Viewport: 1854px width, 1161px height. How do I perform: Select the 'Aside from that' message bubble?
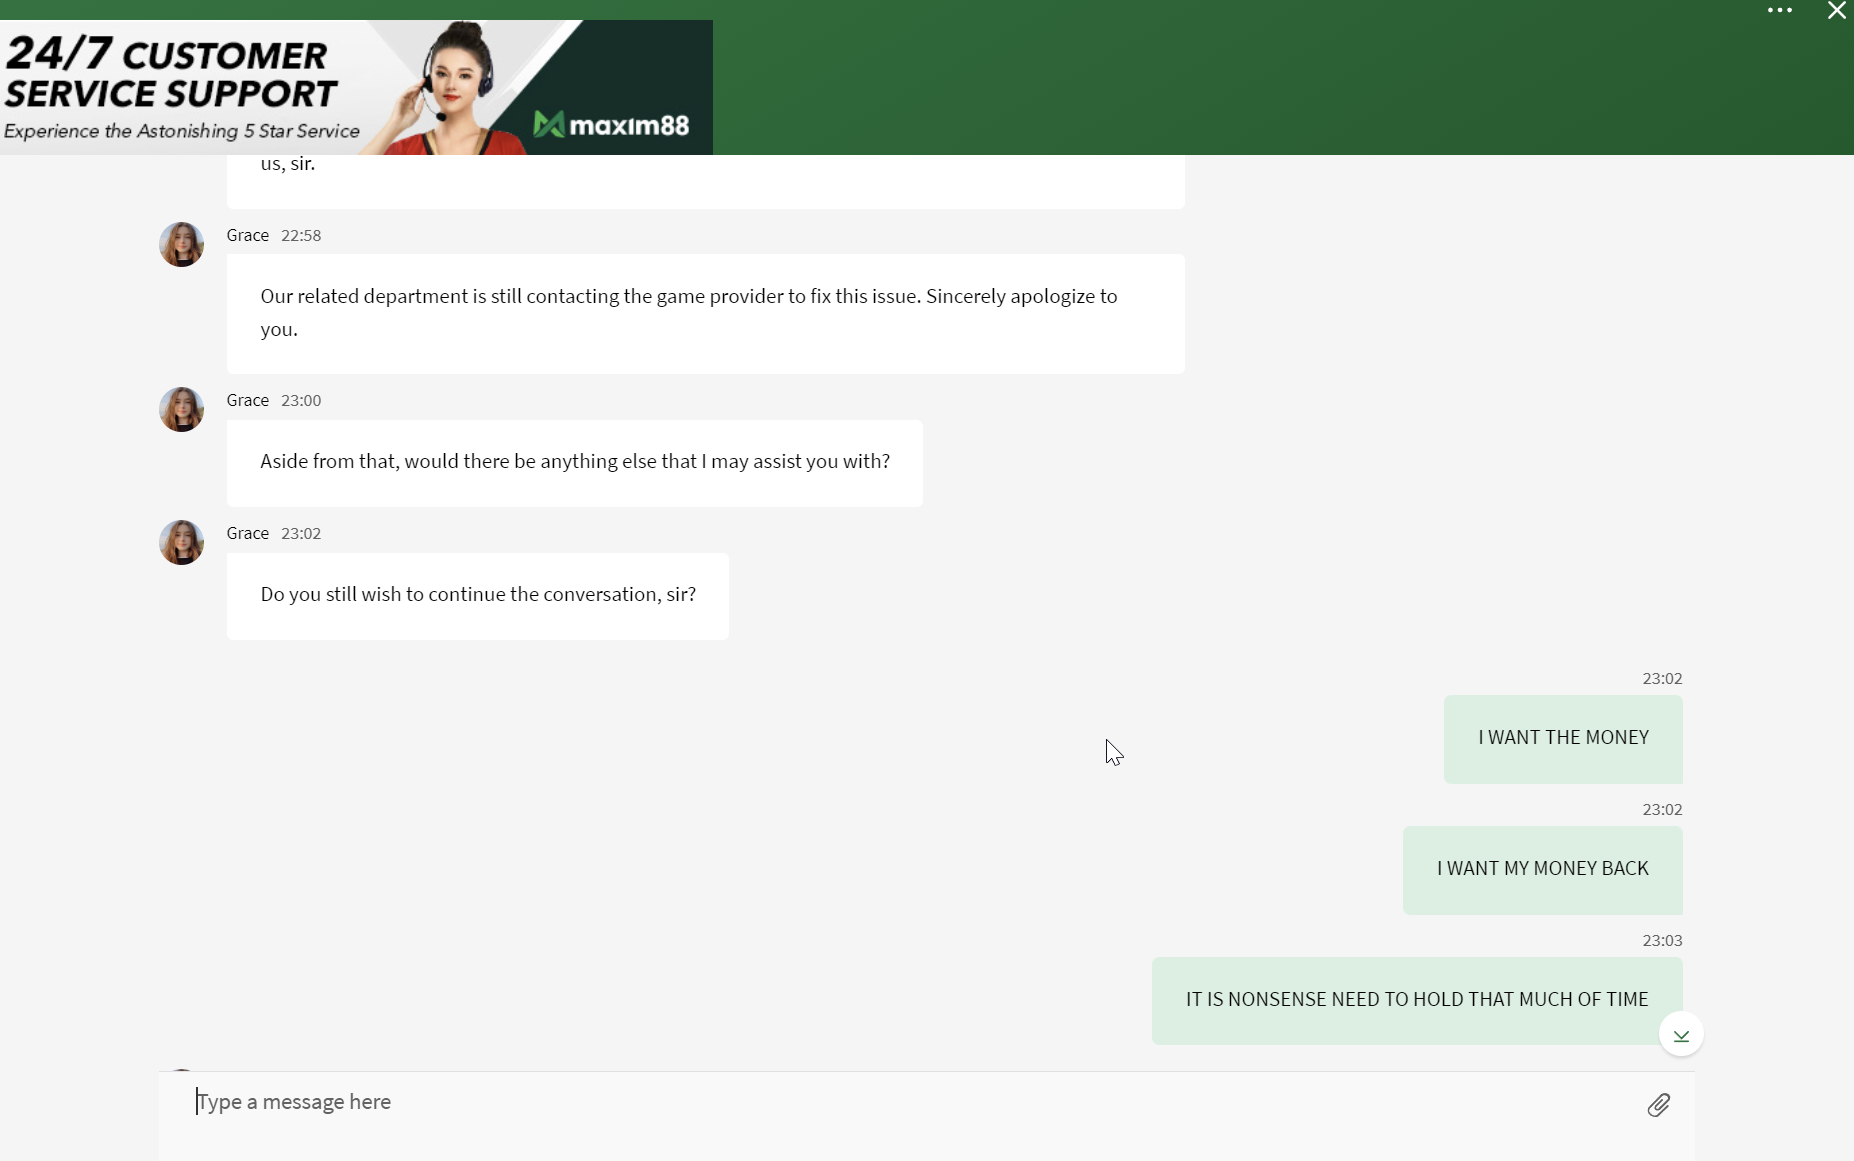coord(574,462)
